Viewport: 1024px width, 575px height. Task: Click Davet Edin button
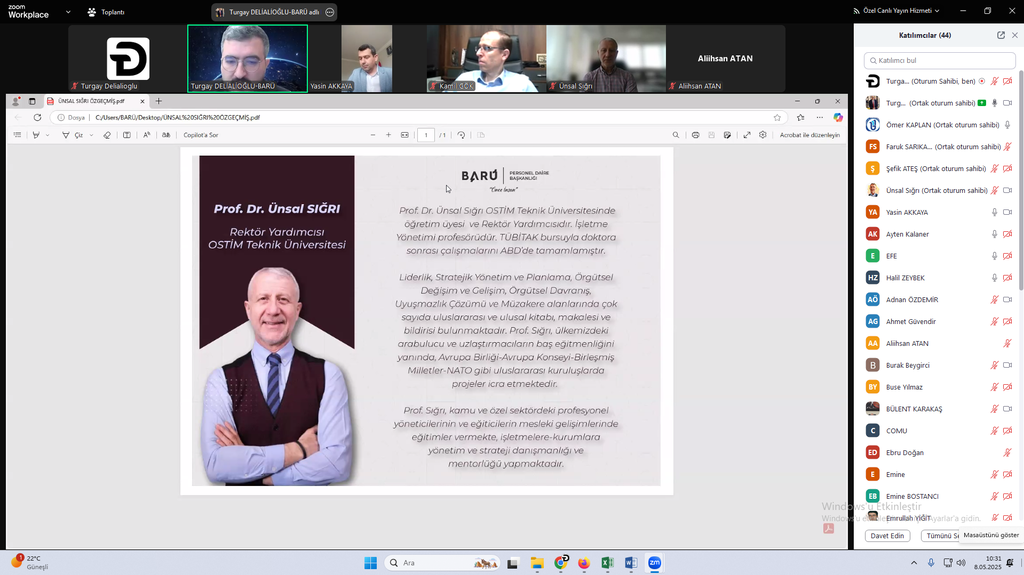887,536
